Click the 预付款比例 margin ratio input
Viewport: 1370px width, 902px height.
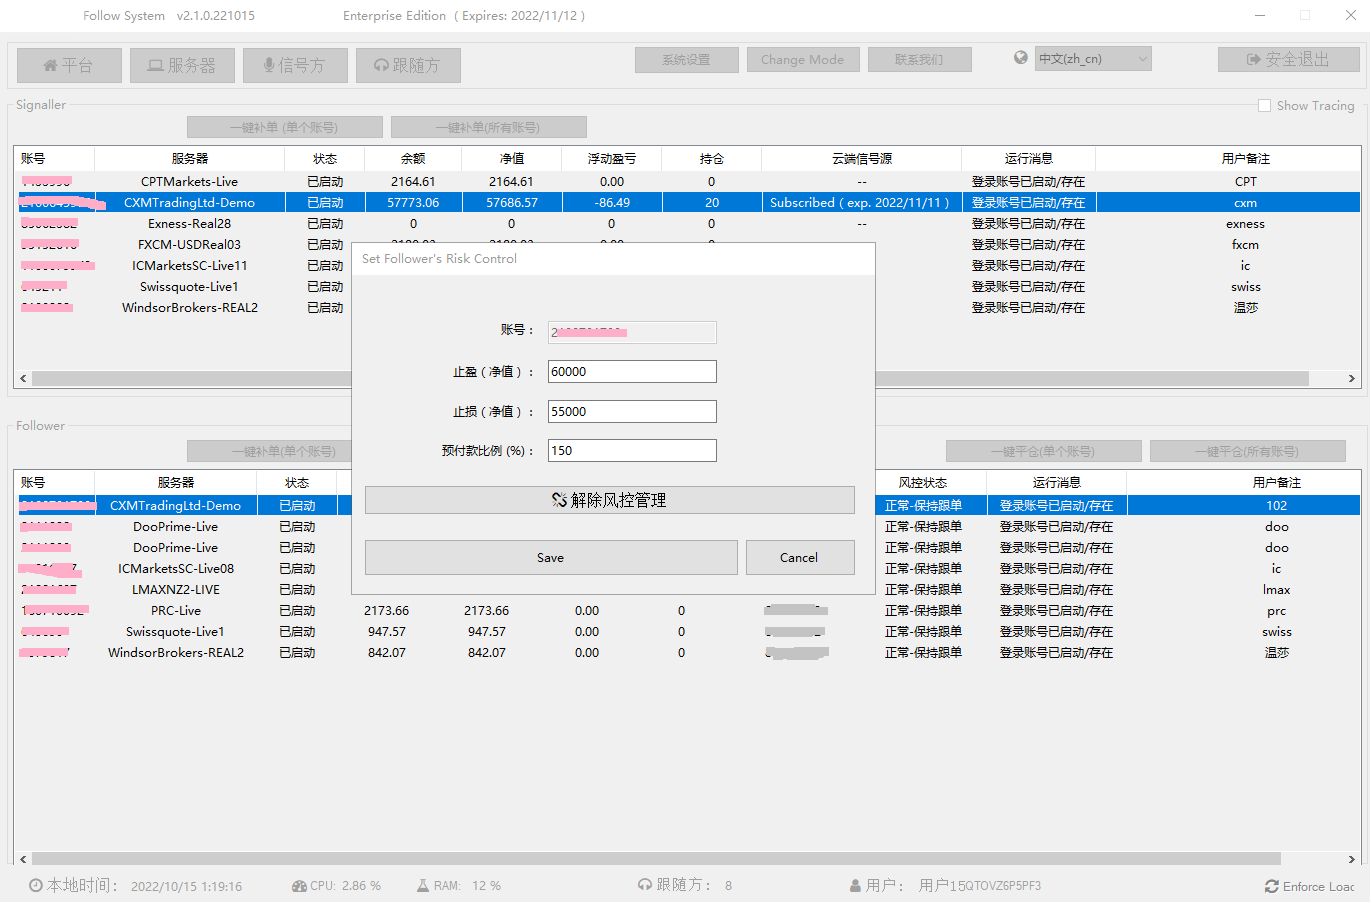(632, 451)
